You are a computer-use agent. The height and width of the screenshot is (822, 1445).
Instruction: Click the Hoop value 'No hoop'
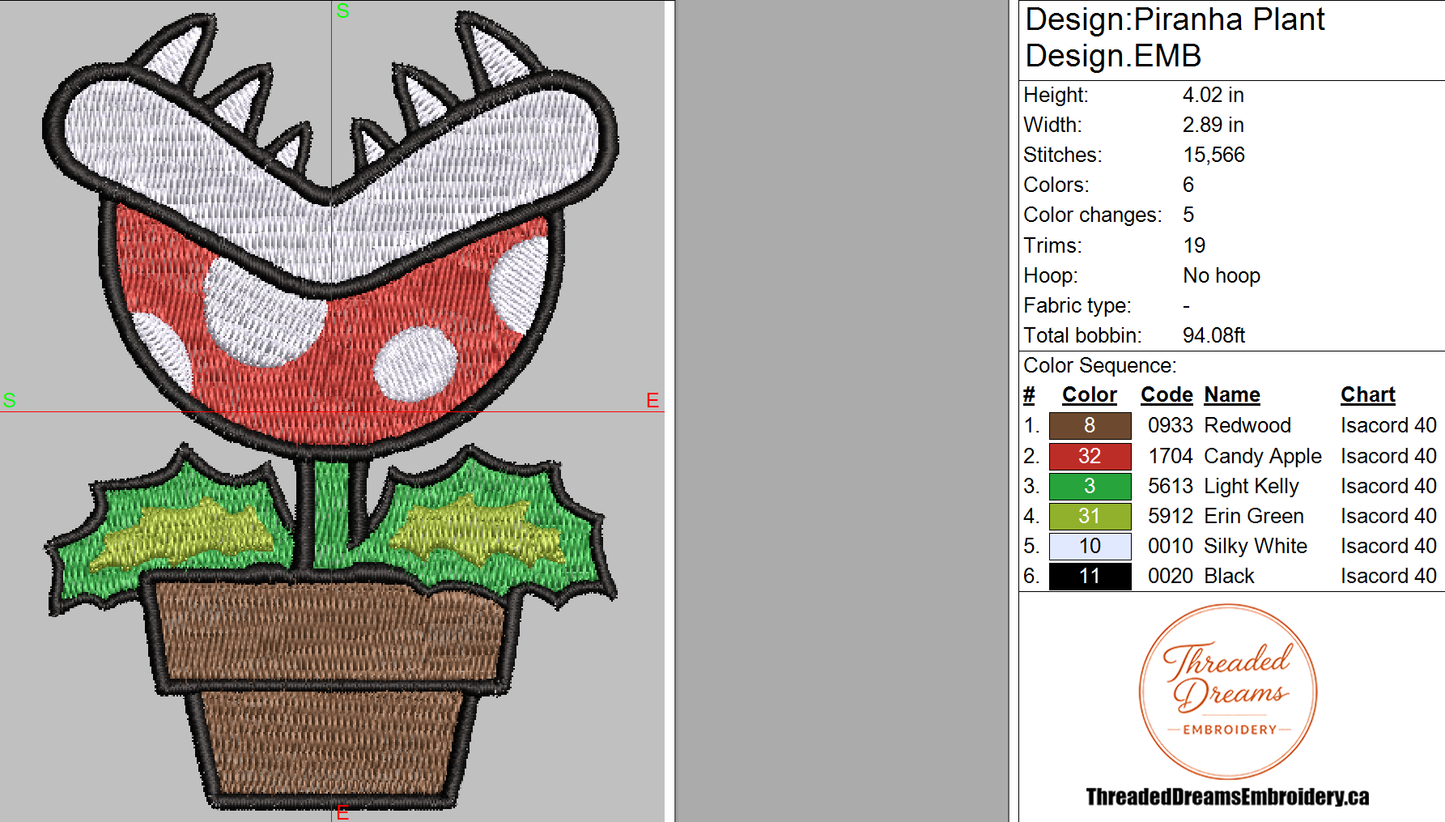1221,275
